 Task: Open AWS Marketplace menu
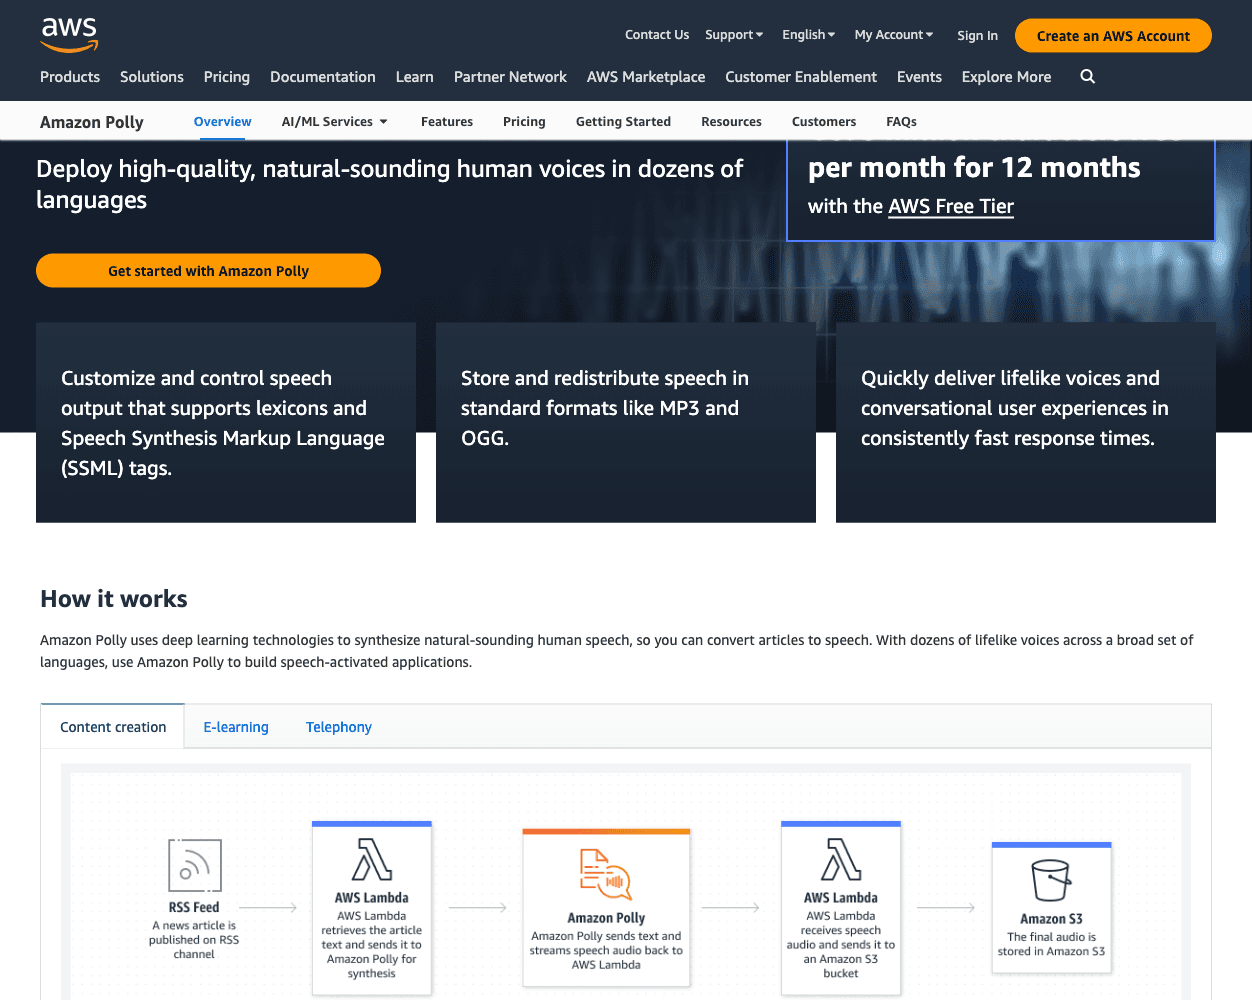pos(646,77)
